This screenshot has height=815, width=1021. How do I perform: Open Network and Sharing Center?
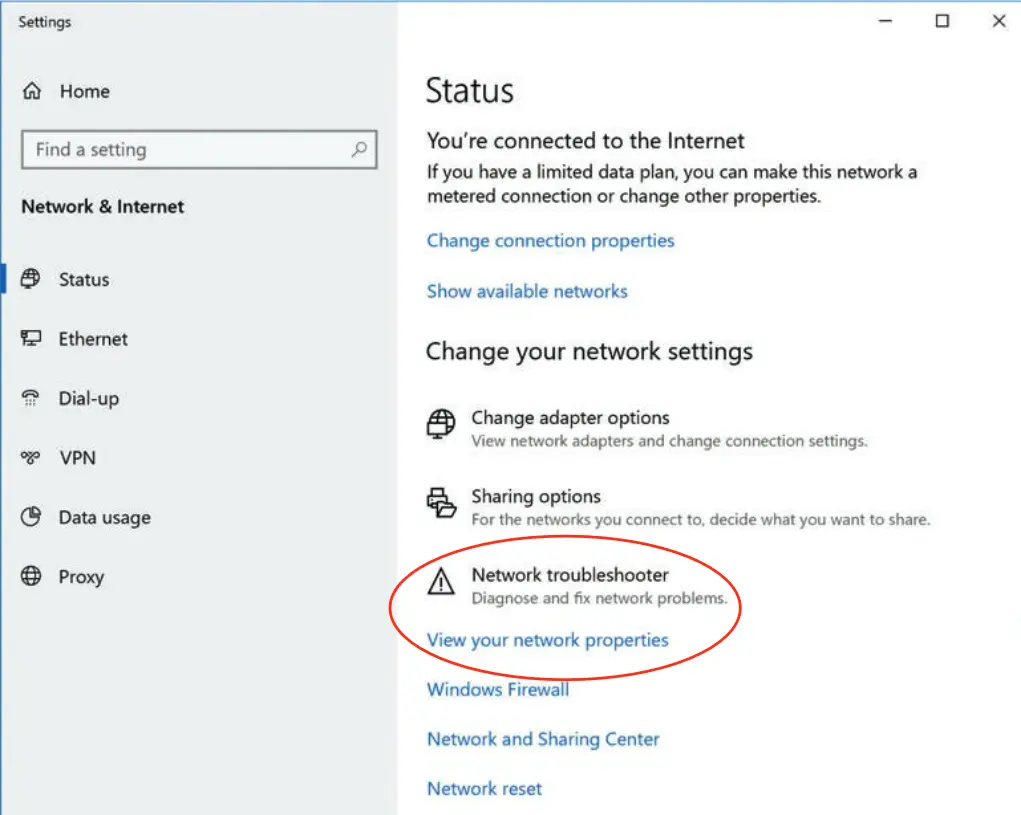click(x=543, y=739)
